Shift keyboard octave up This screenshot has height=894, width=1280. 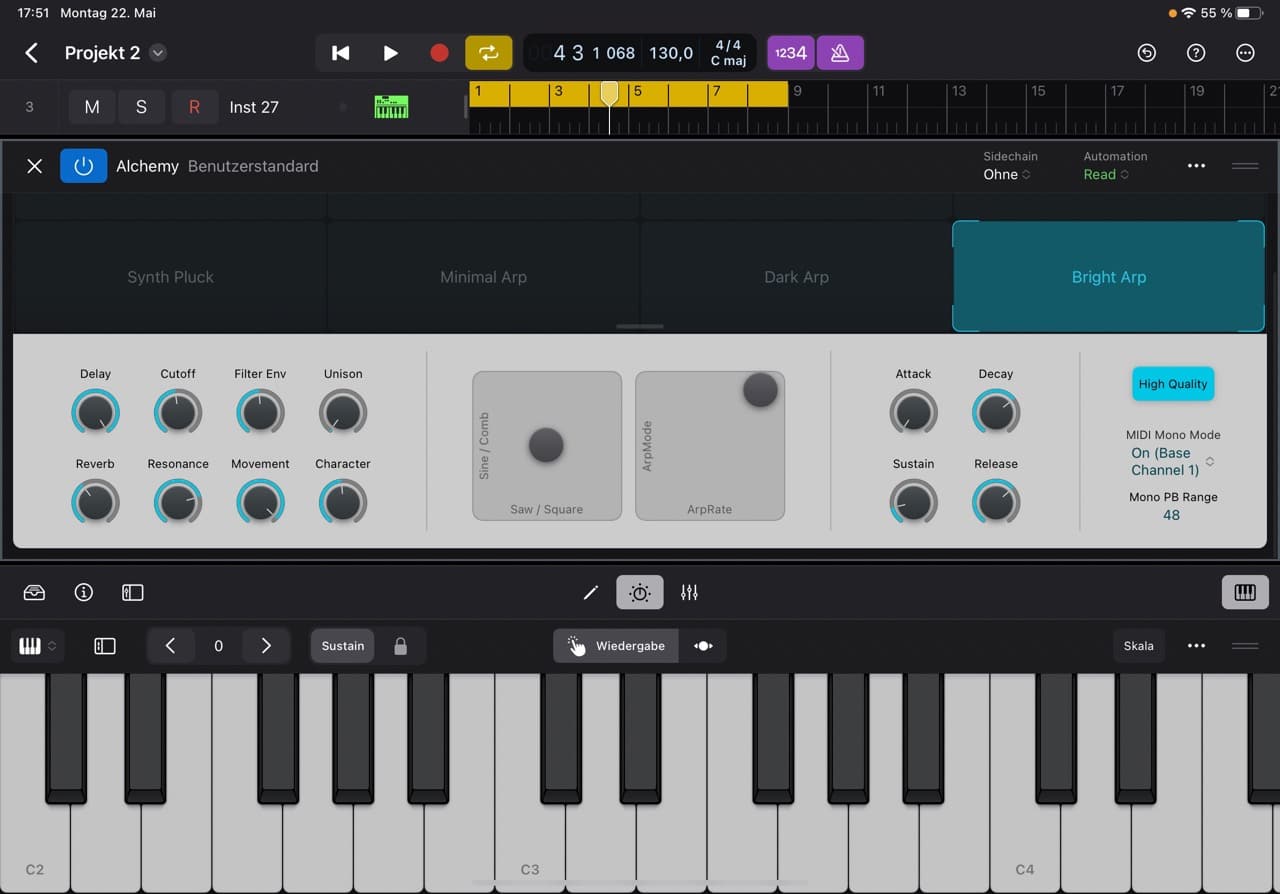point(266,646)
